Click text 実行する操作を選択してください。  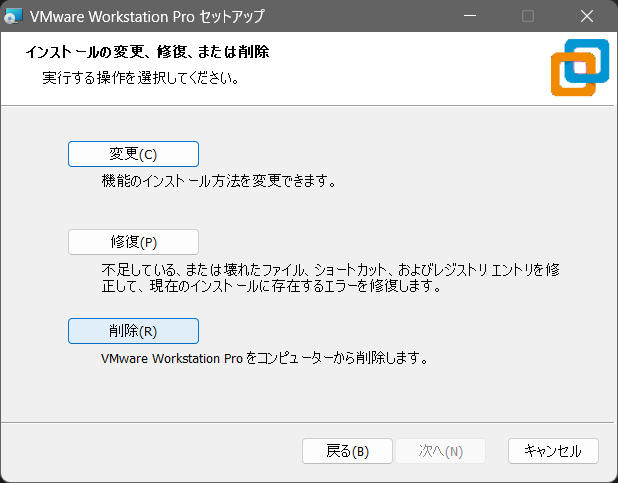pos(141,78)
